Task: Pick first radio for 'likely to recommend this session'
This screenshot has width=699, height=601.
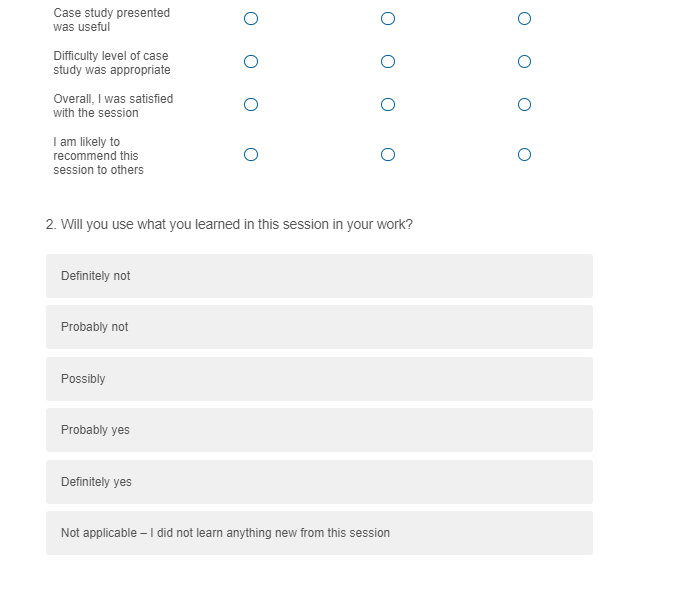Action: click(x=251, y=155)
